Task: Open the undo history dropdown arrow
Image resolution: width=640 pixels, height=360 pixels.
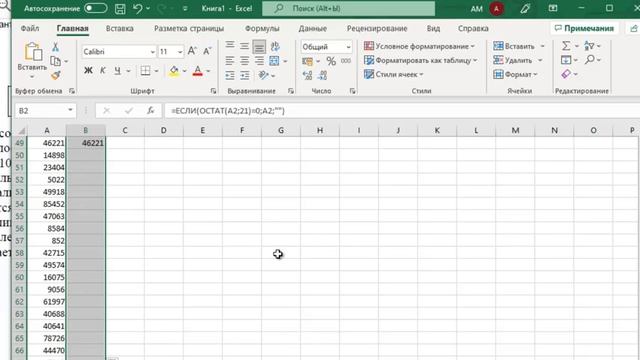Action: coord(148,9)
